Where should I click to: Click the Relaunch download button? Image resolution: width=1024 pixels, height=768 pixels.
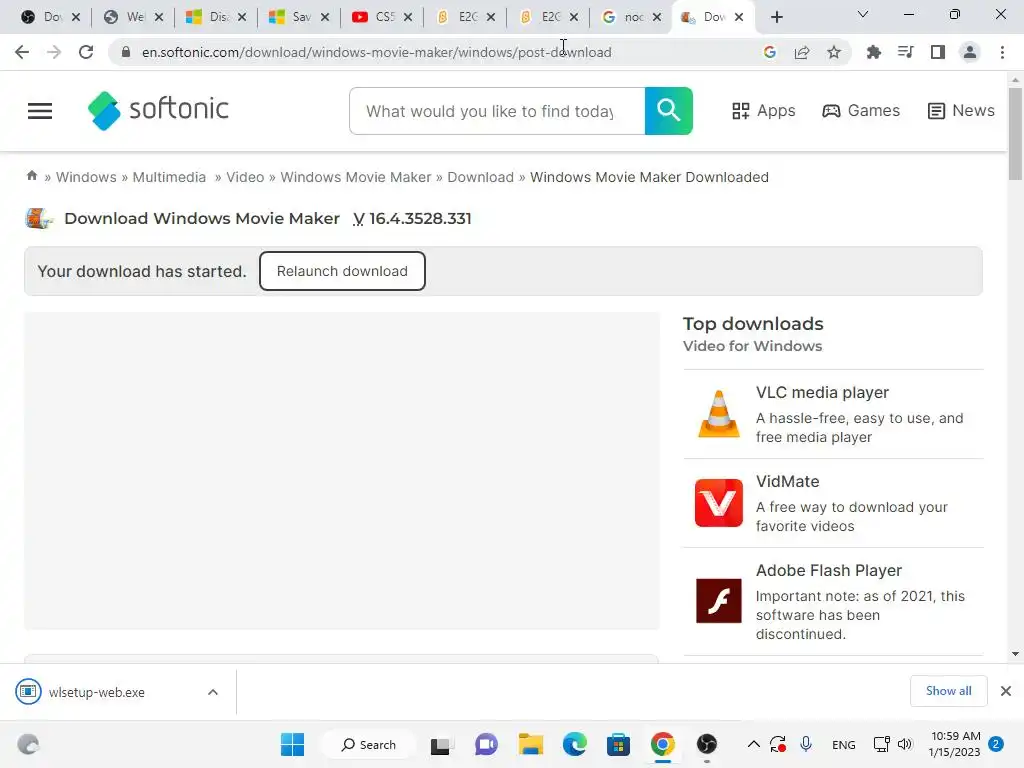pos(342,271)
